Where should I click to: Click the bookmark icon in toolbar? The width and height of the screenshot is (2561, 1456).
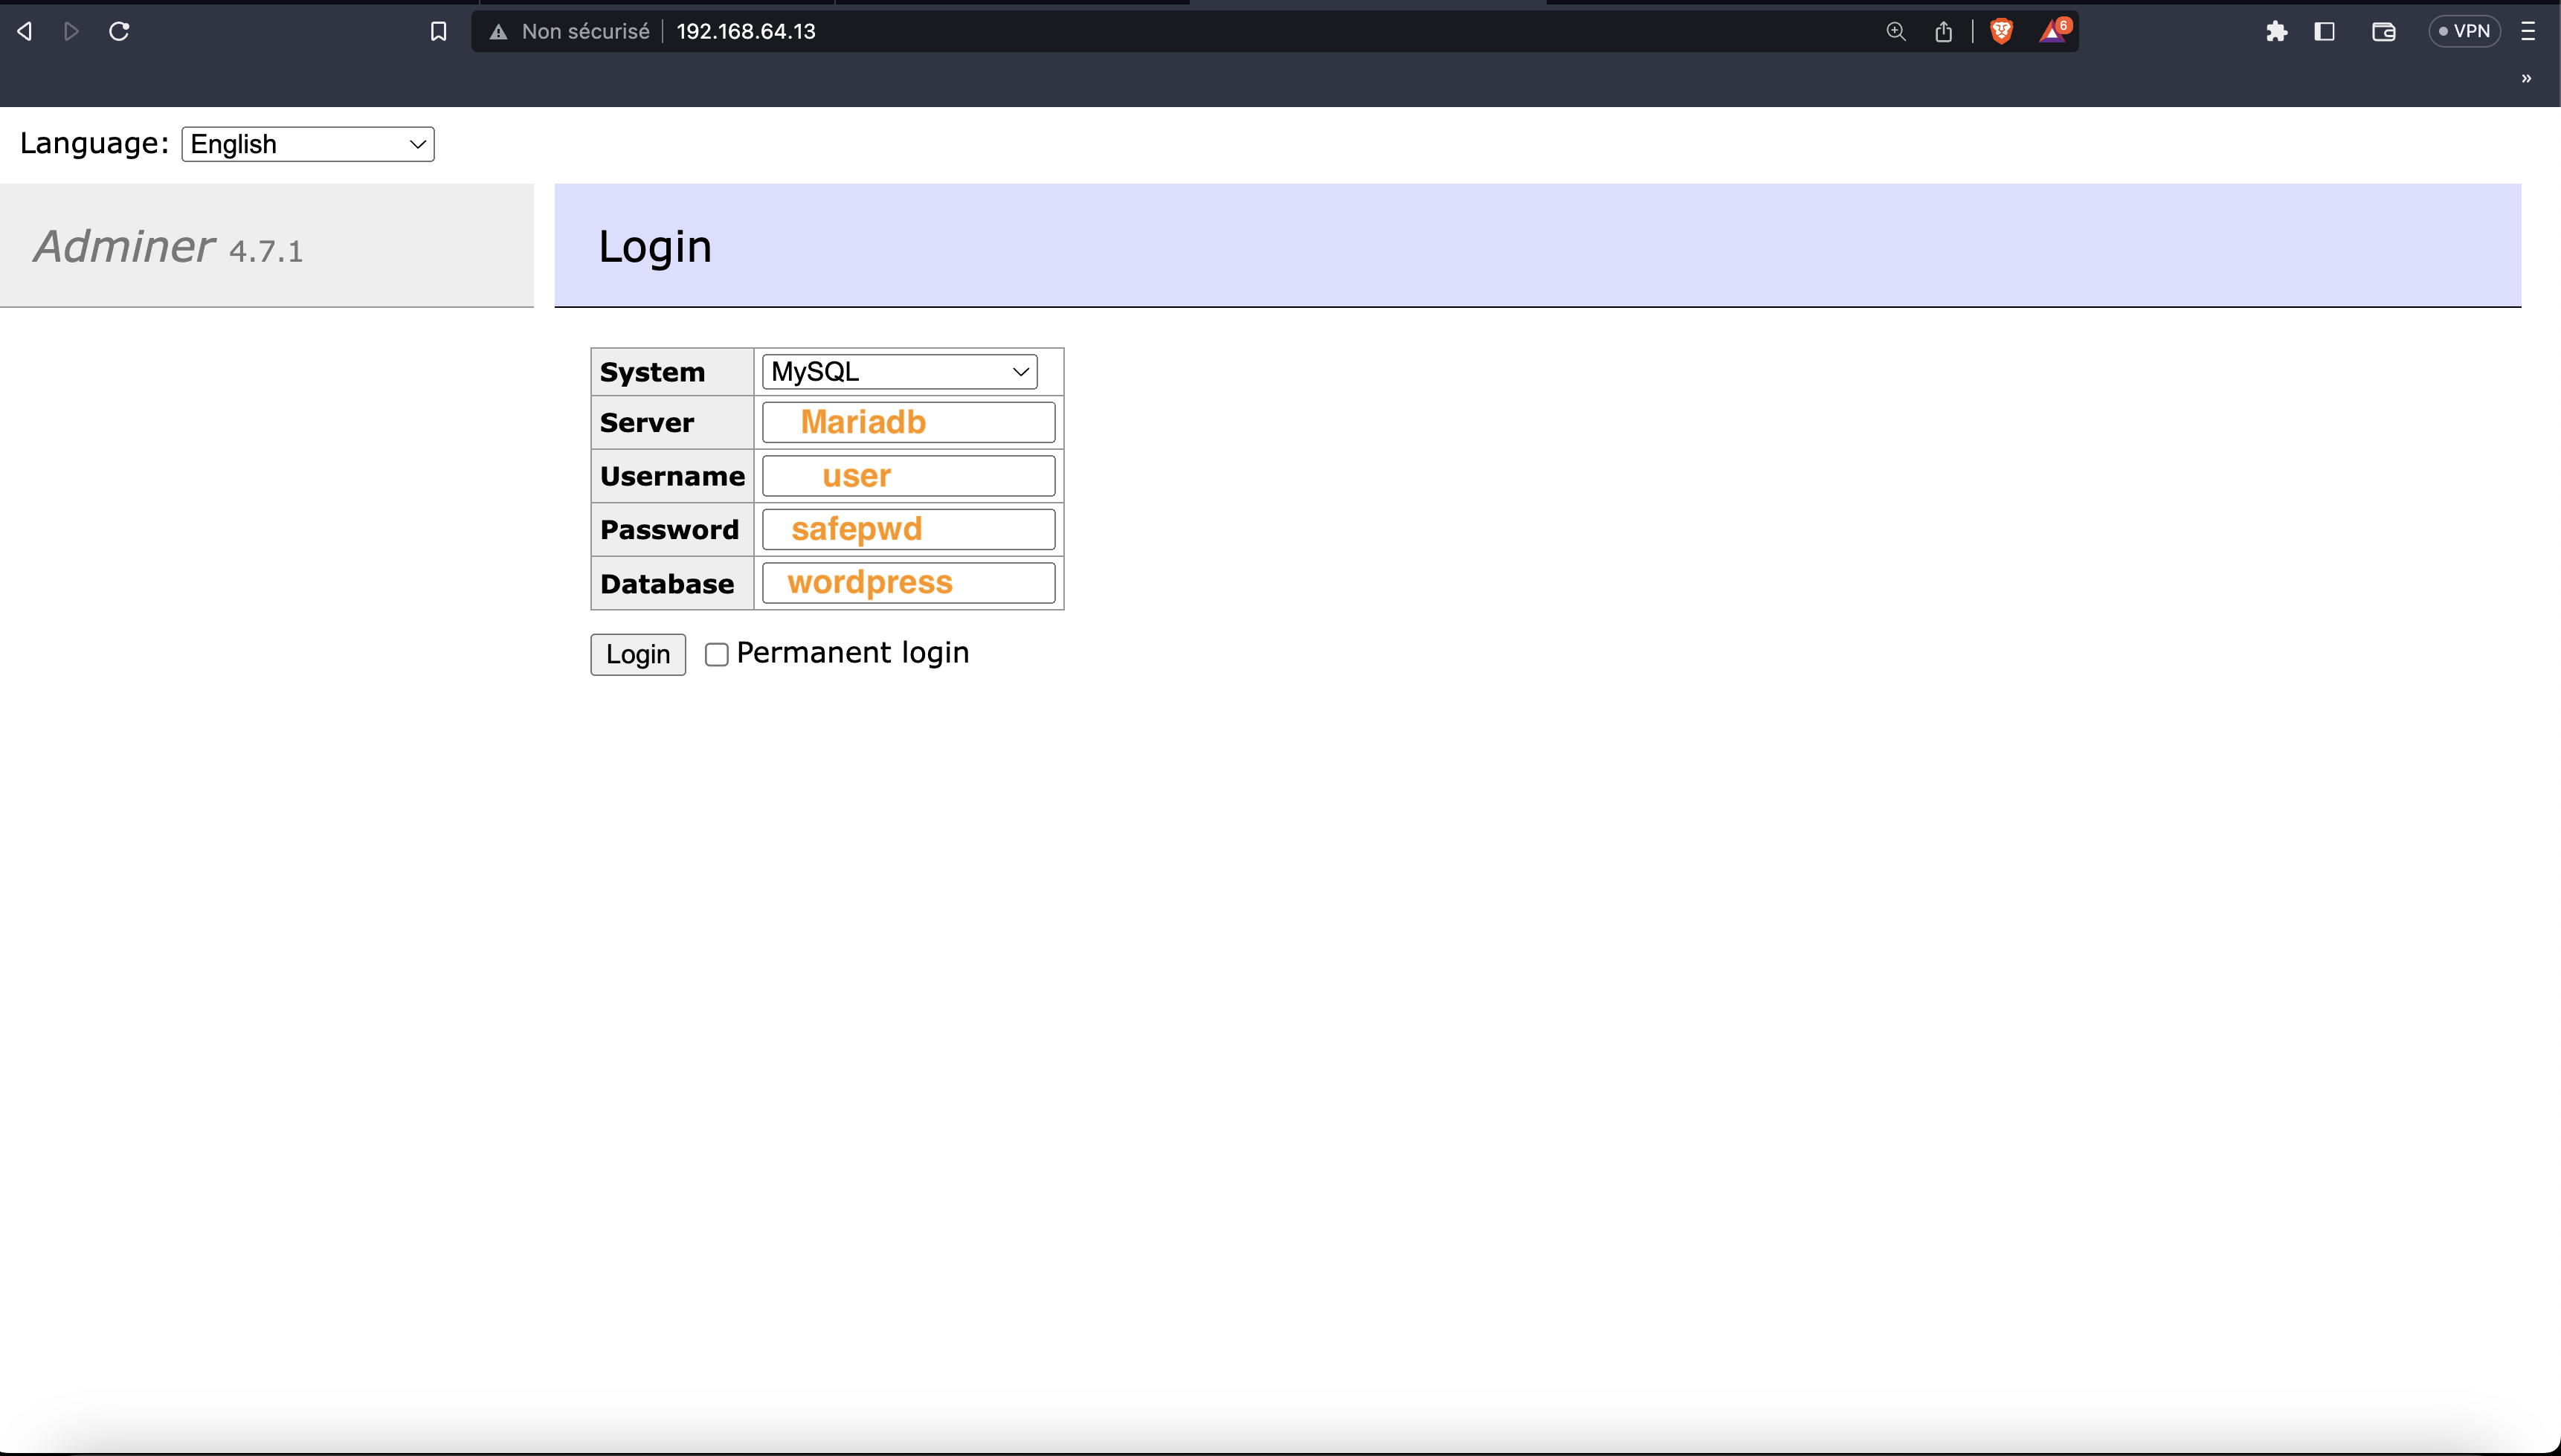coord(438,31)
